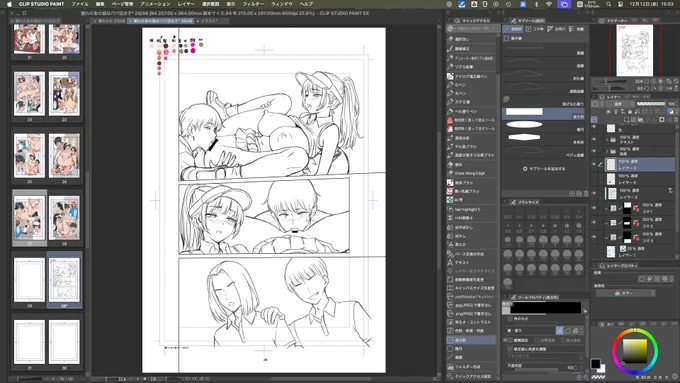Select Erase Along Edge tool
Image resolution: width=680 pixels, height=383 pixels.
pyautogui.click(x=472, y=173)
